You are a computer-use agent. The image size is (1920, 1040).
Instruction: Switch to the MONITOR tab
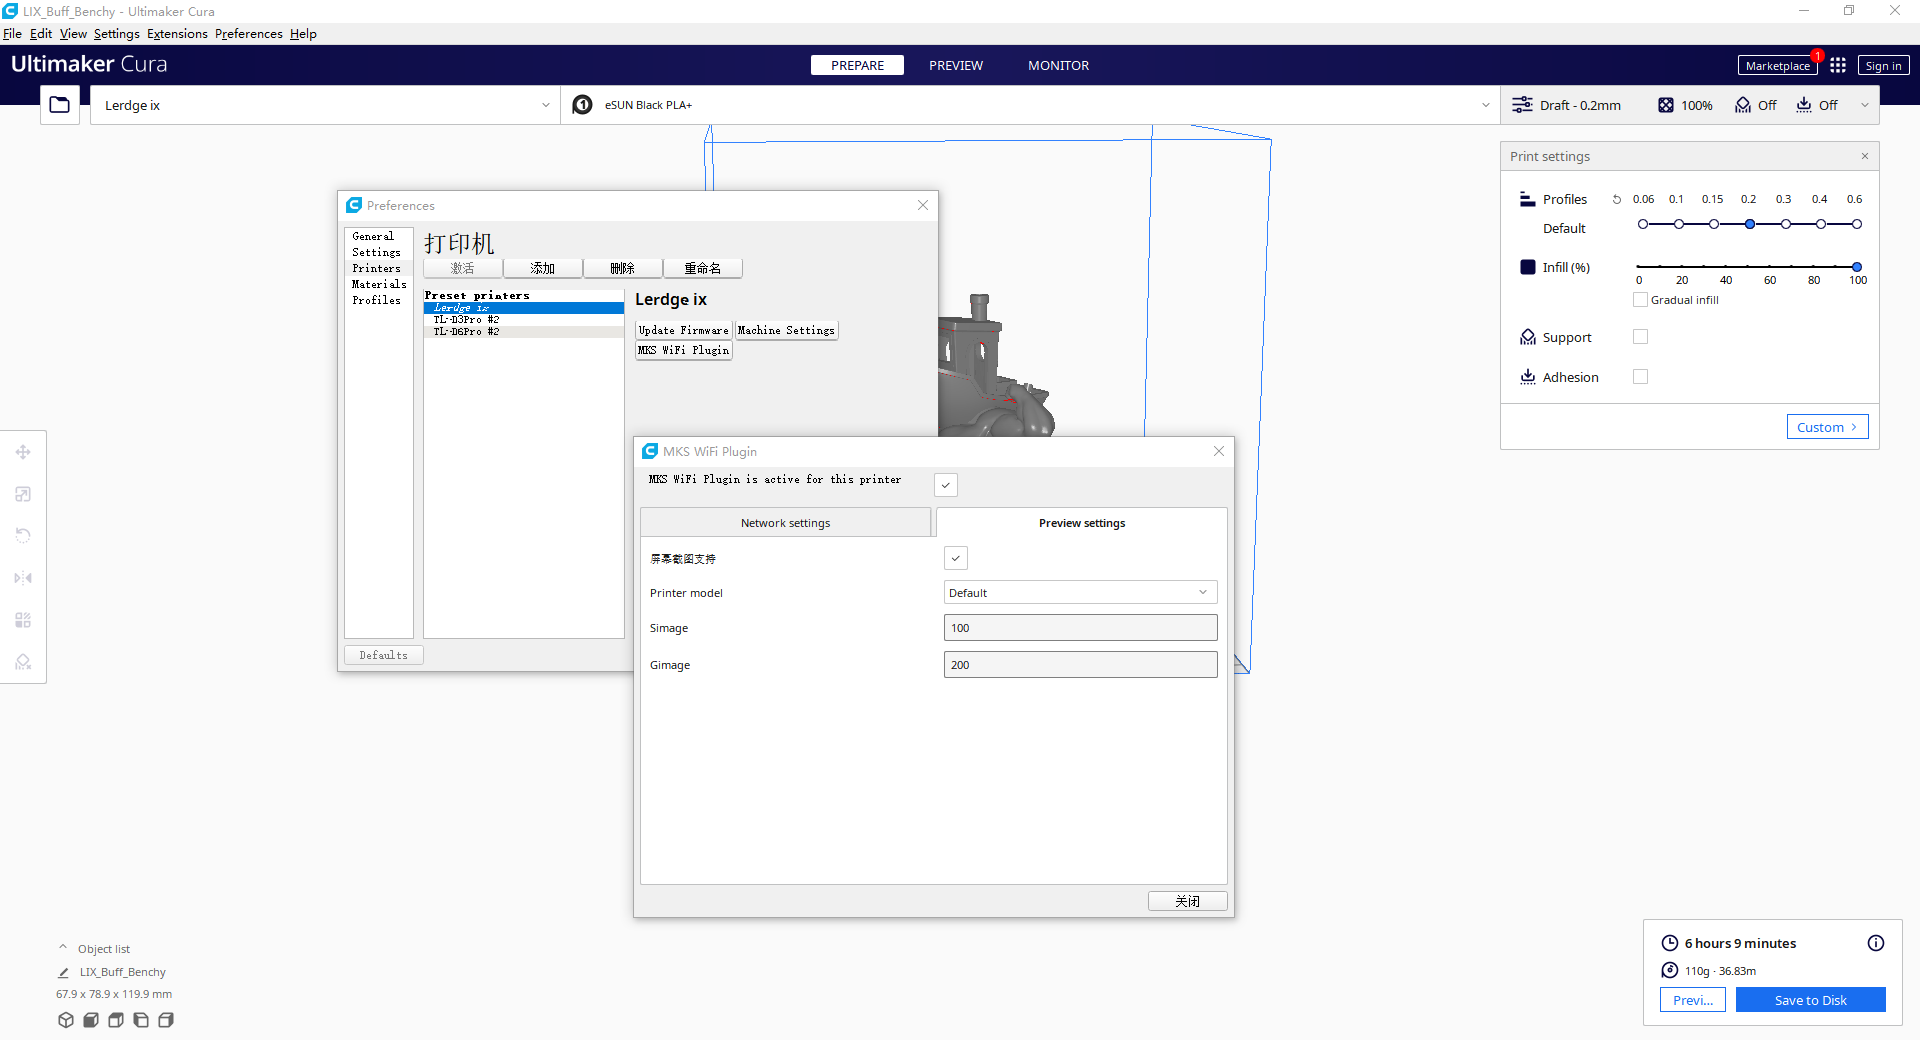click(x=1058, y=64)
